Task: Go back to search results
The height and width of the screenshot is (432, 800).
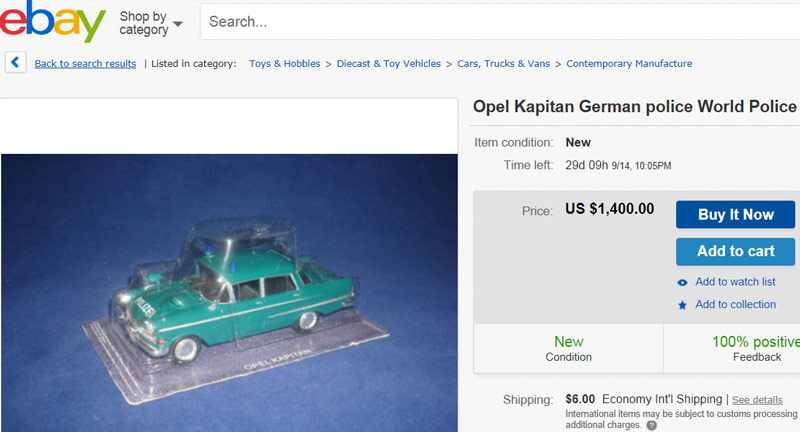Action: click(x=85, y=64)
